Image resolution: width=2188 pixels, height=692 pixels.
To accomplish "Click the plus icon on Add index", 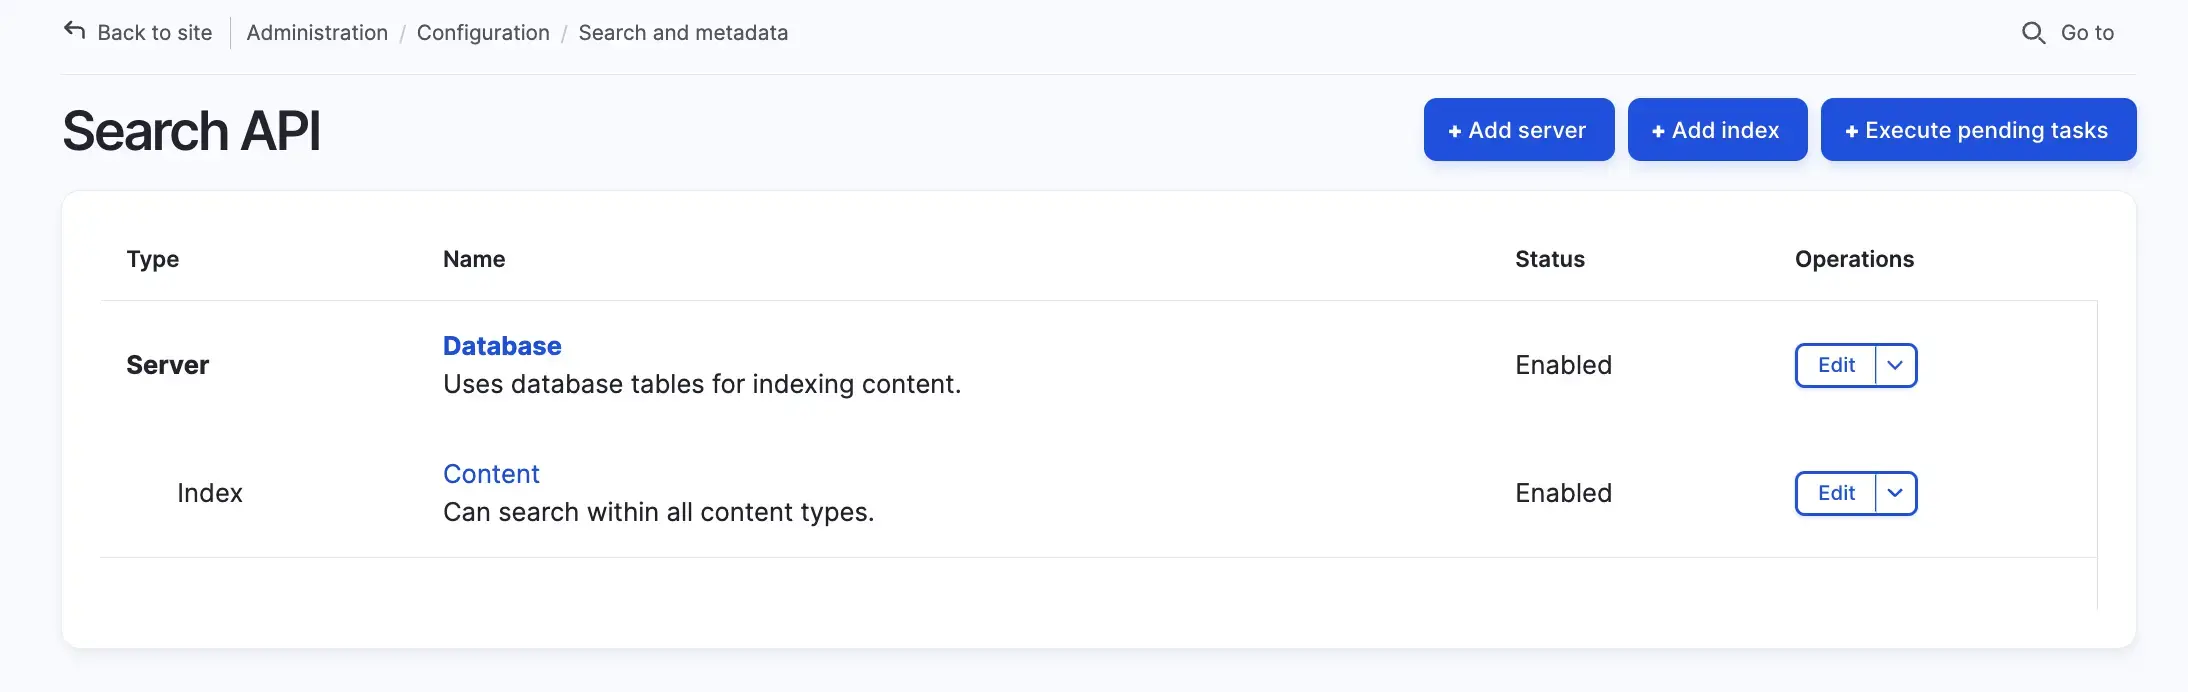I will coord(1658,131).
